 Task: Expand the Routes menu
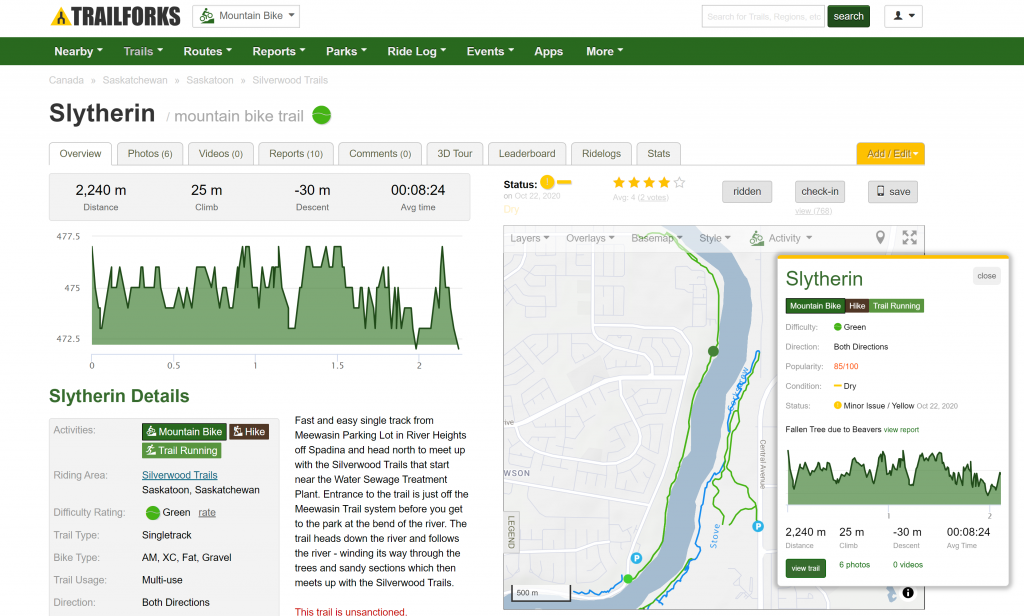(x=208, y=52)
